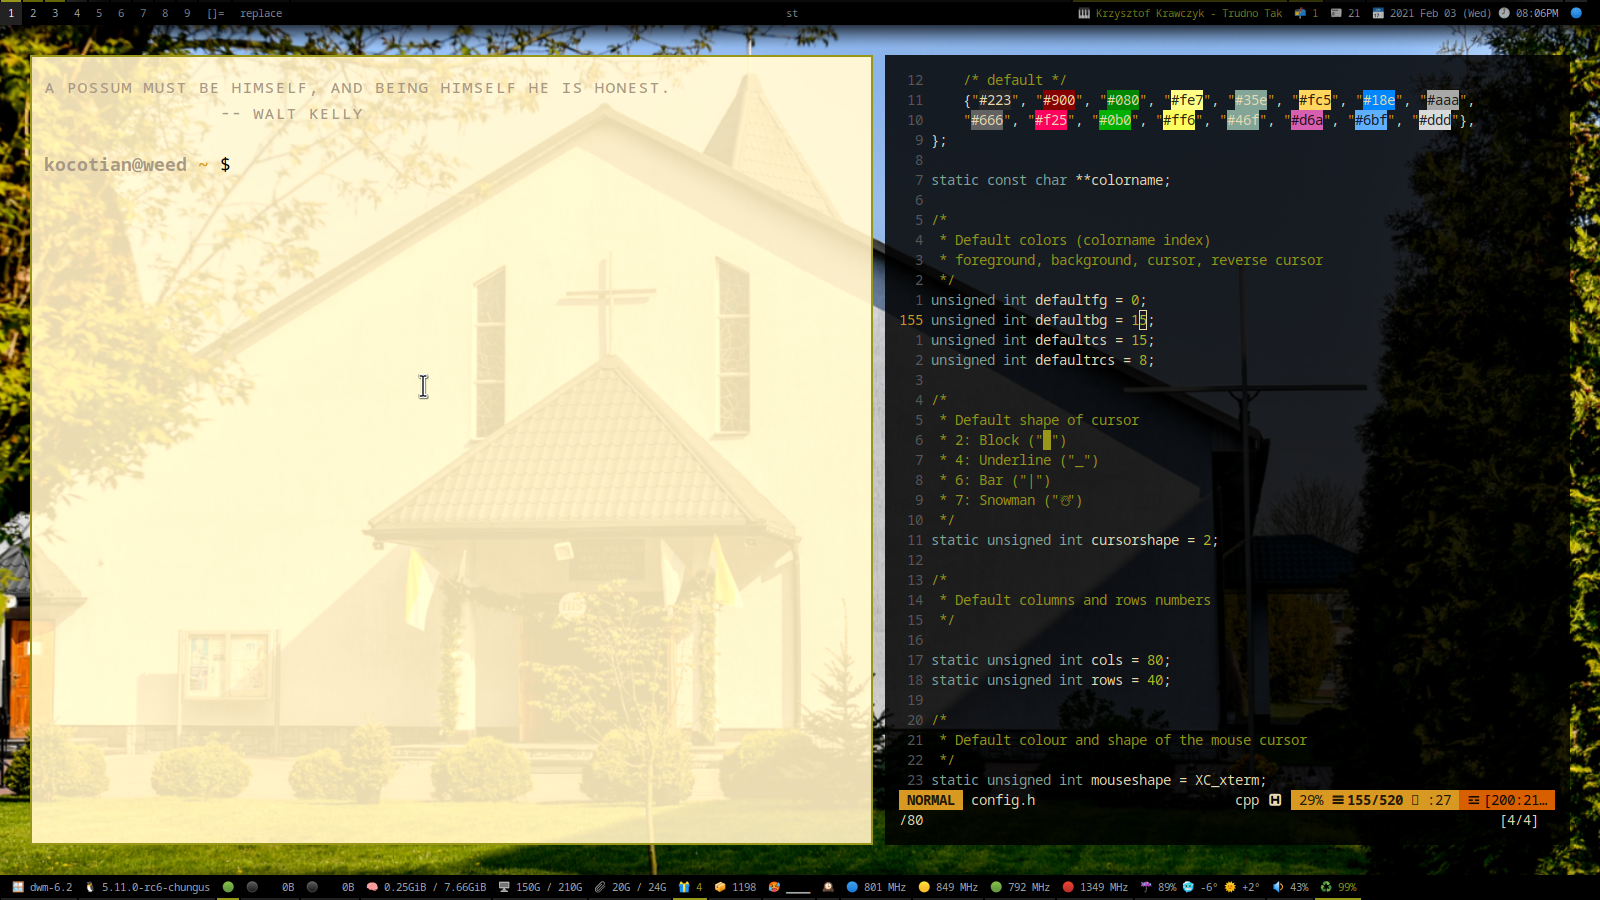Switch to dwm tag 2
Screen dimensions: 1600x900
(33, 13)
